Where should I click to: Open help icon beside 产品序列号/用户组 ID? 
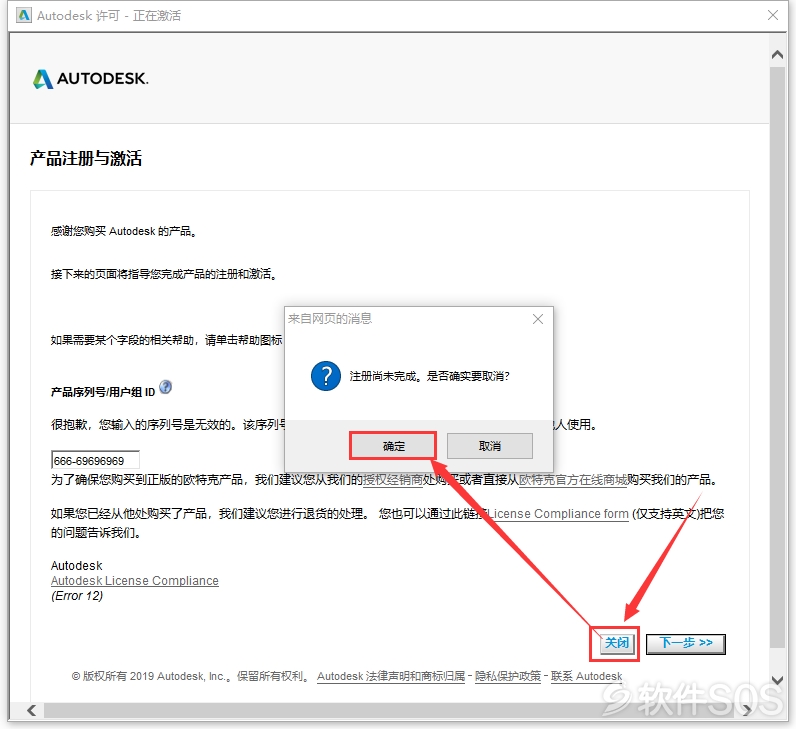[165, 387]
